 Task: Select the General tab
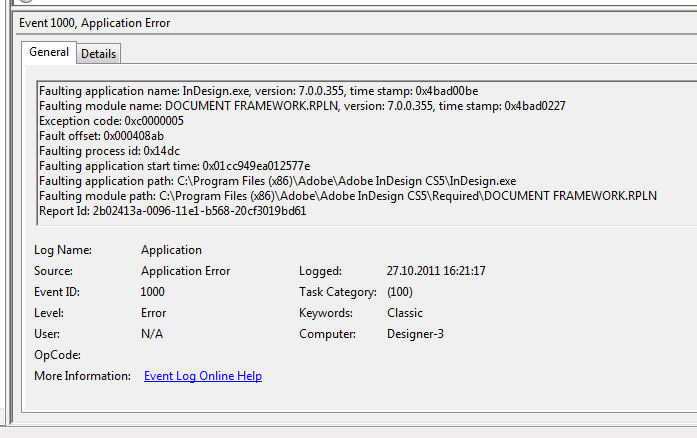click(x=49, y=52)
